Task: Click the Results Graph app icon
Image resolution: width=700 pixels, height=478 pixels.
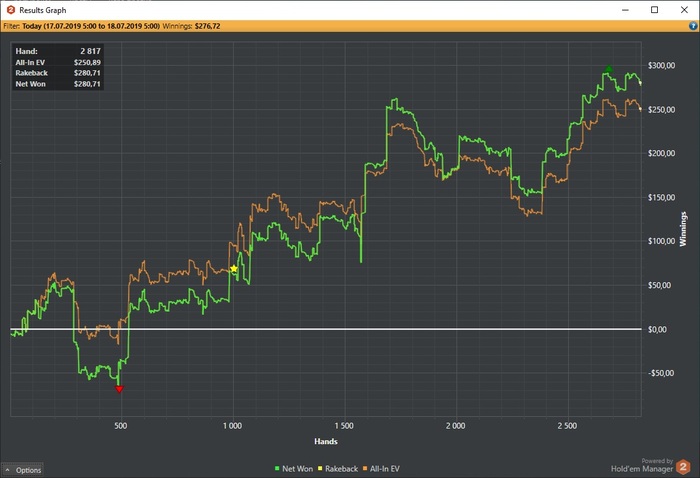Action: click(11, 10)
